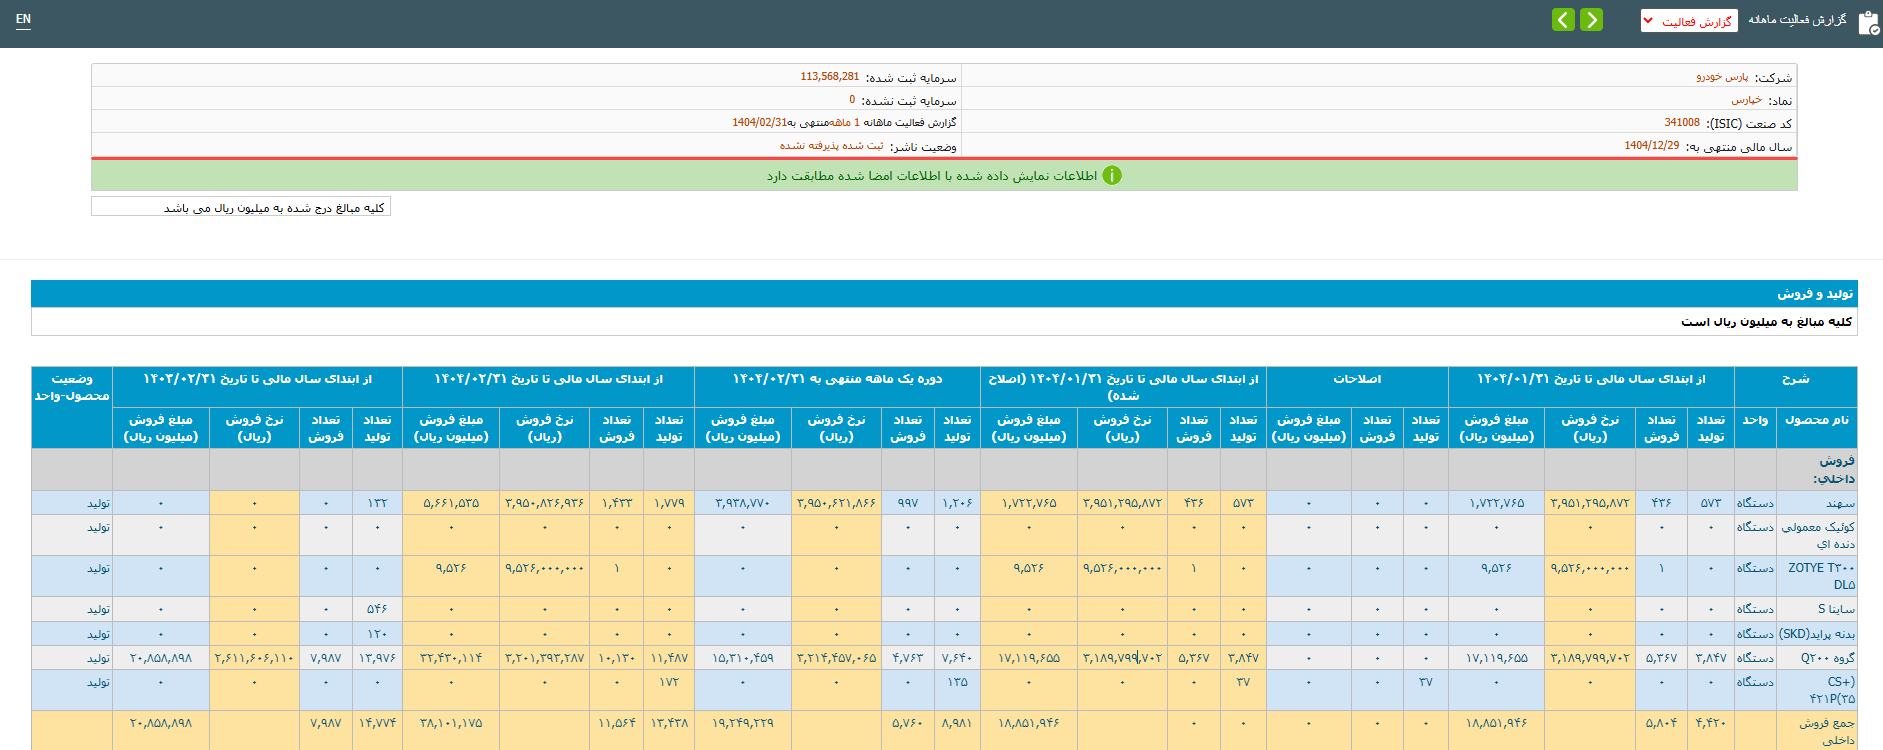
Task: Click the جمع فروش داخلی total row label
Action: coord(1827,731)
